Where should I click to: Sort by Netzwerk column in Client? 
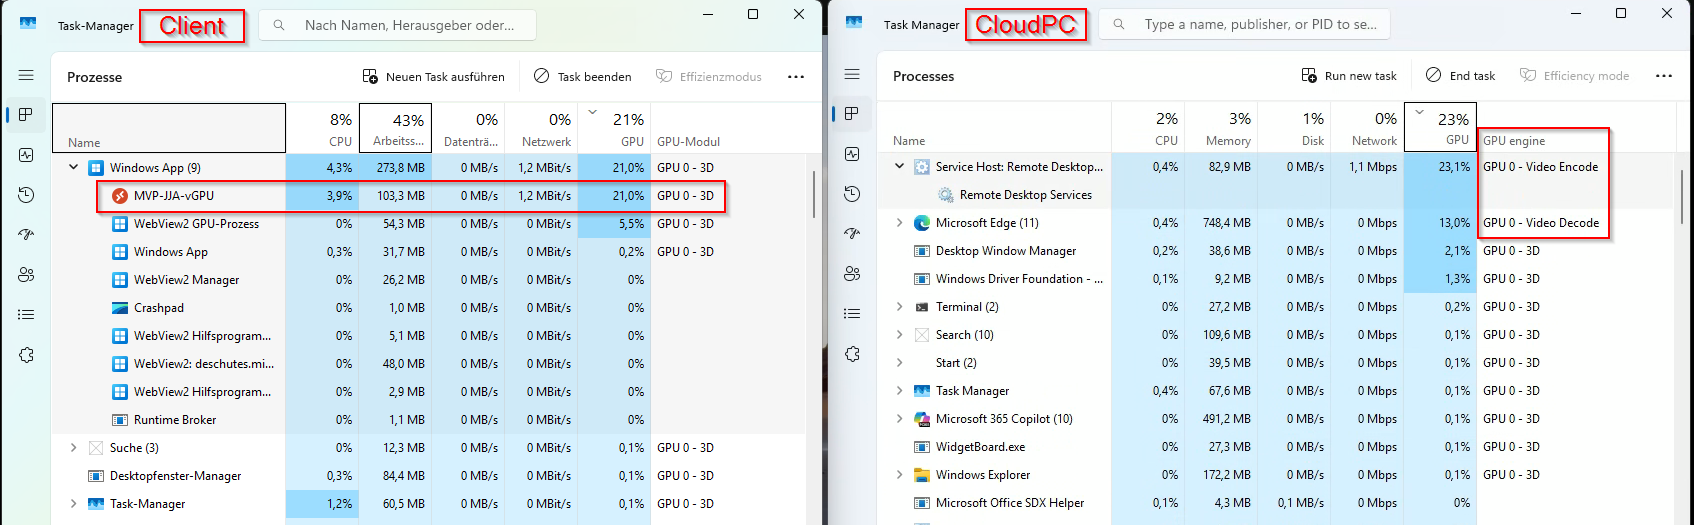tap(541, 129)
